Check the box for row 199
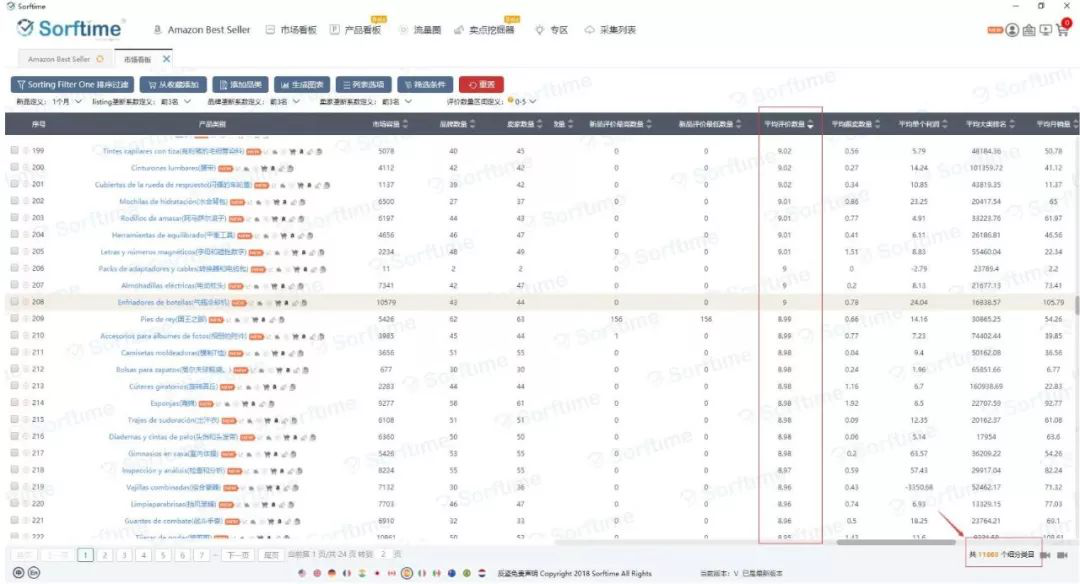 point(14,151)
